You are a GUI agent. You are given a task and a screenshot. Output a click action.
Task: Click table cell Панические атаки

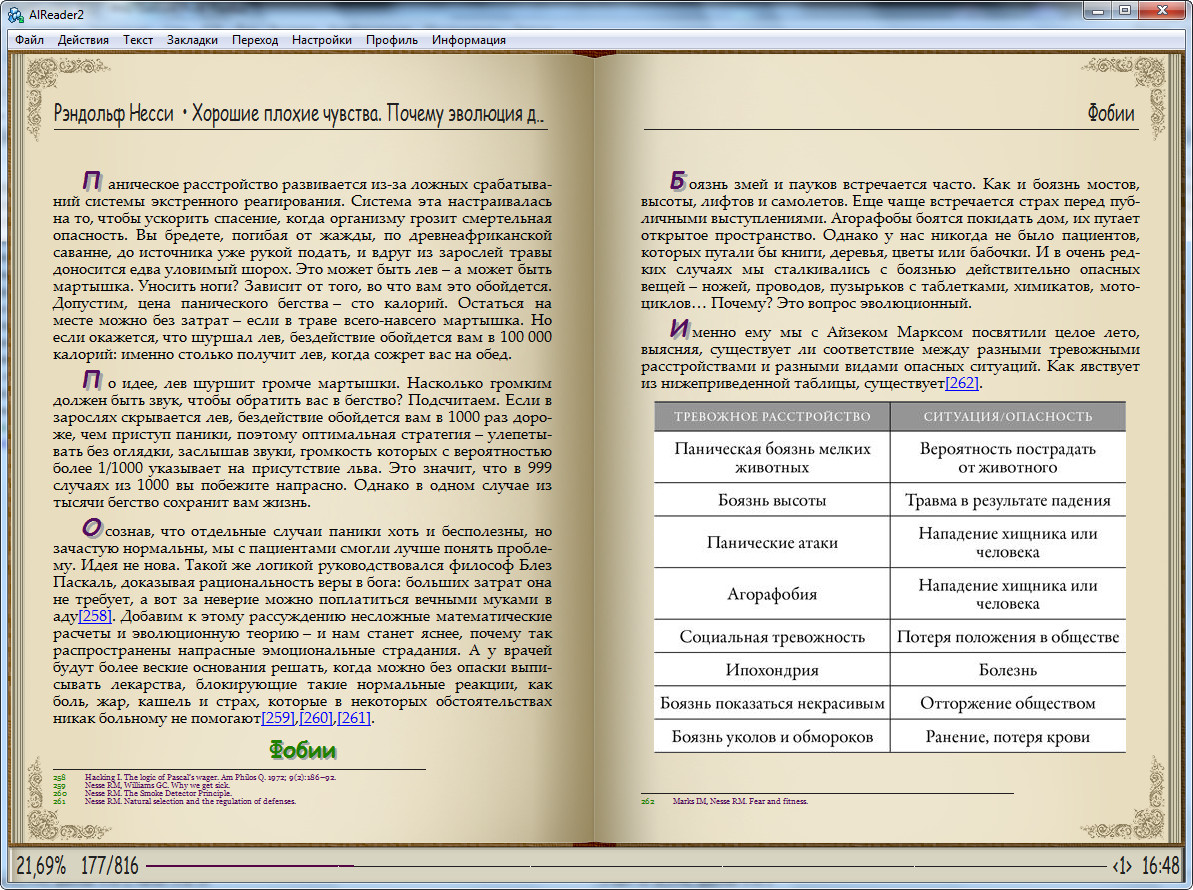click(x=772, y=542)
